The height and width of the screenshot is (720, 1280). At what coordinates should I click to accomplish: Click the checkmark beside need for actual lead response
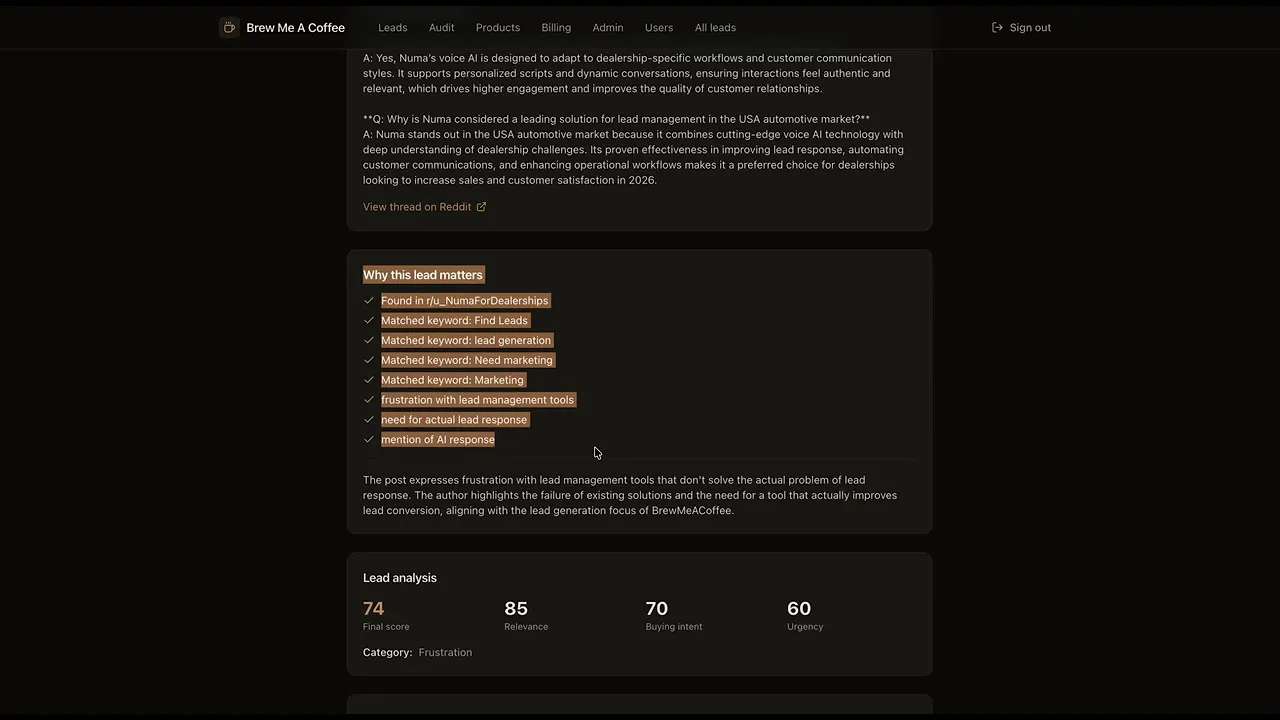point(369,420)
